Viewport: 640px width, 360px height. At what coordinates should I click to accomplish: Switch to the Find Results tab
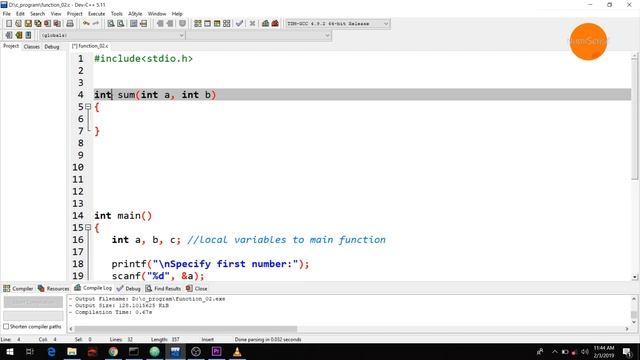pyautogui.click(x=163, y=288)
